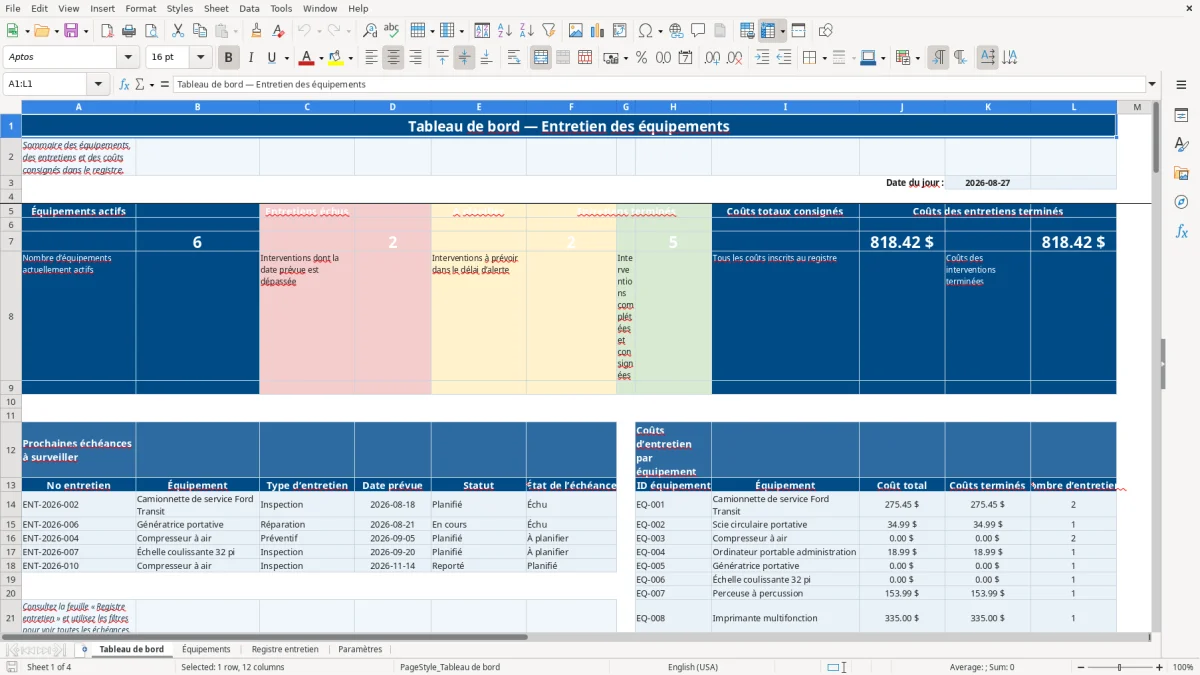Viewport: 1200px width, 675px height.
Task: Open the conditional formatting dropdown arrow
Action: pos(917,58)
